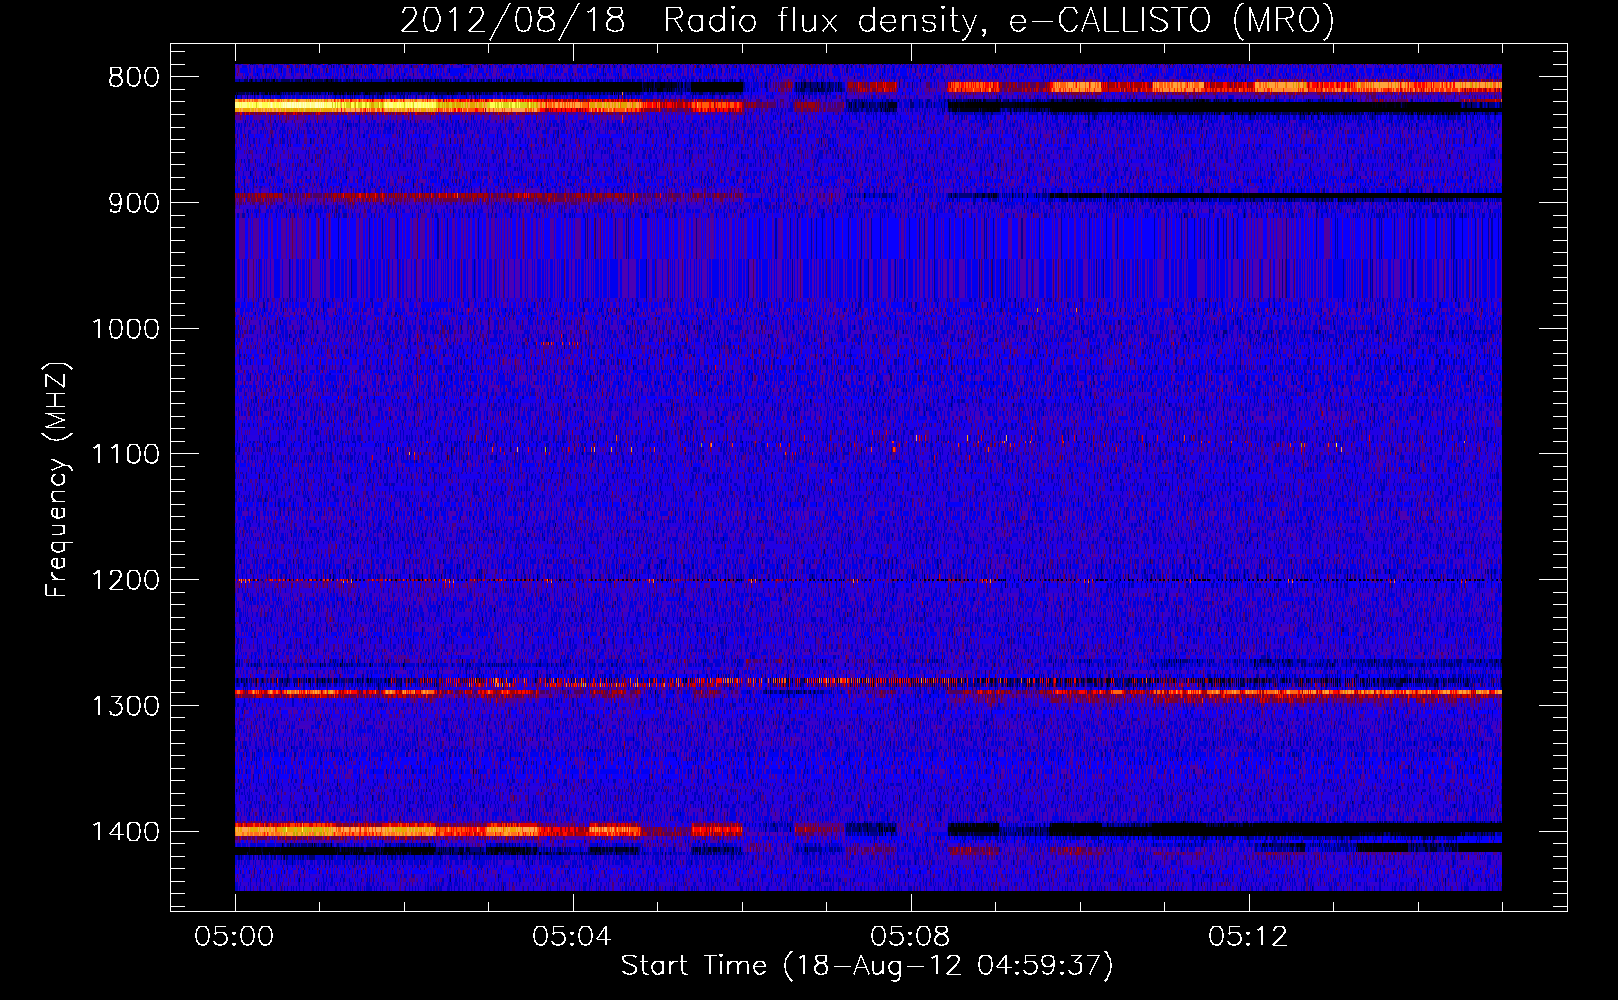
Task: Click the 900 frequency tick label
Action: (x=134, y=203)
